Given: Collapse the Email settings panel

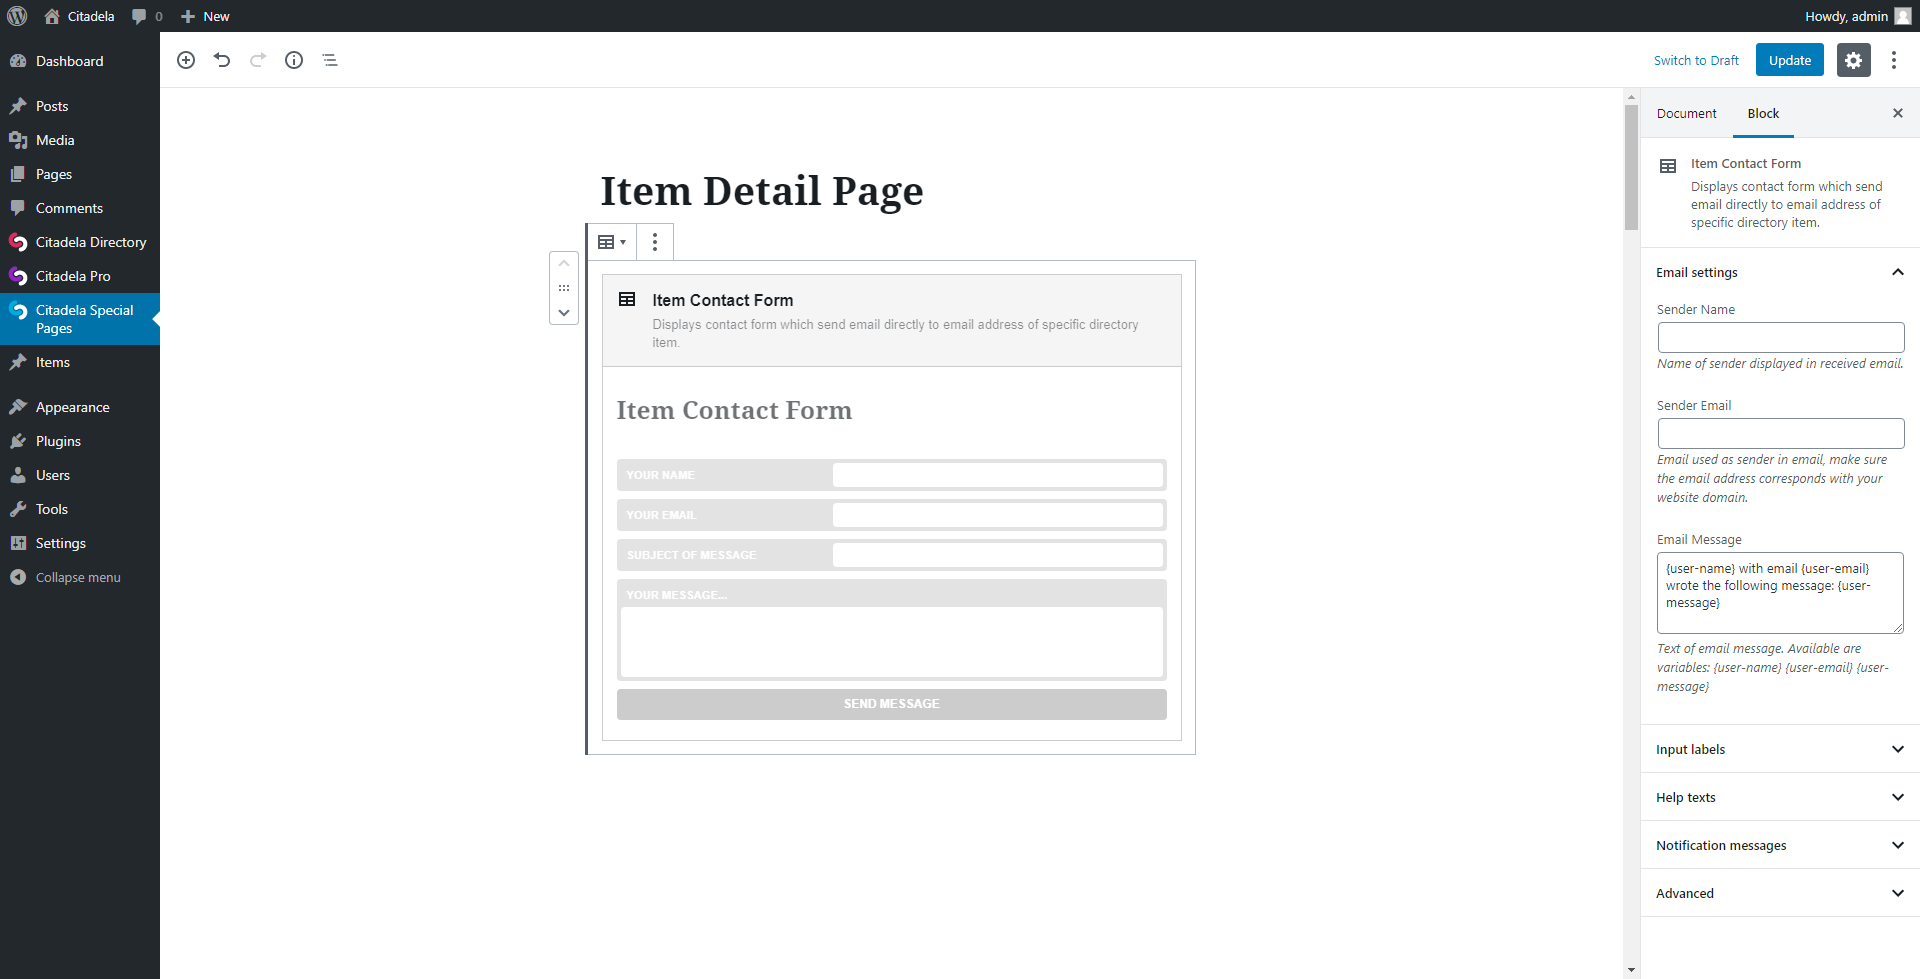Looking at the screenshot, I should point(1897,272).
